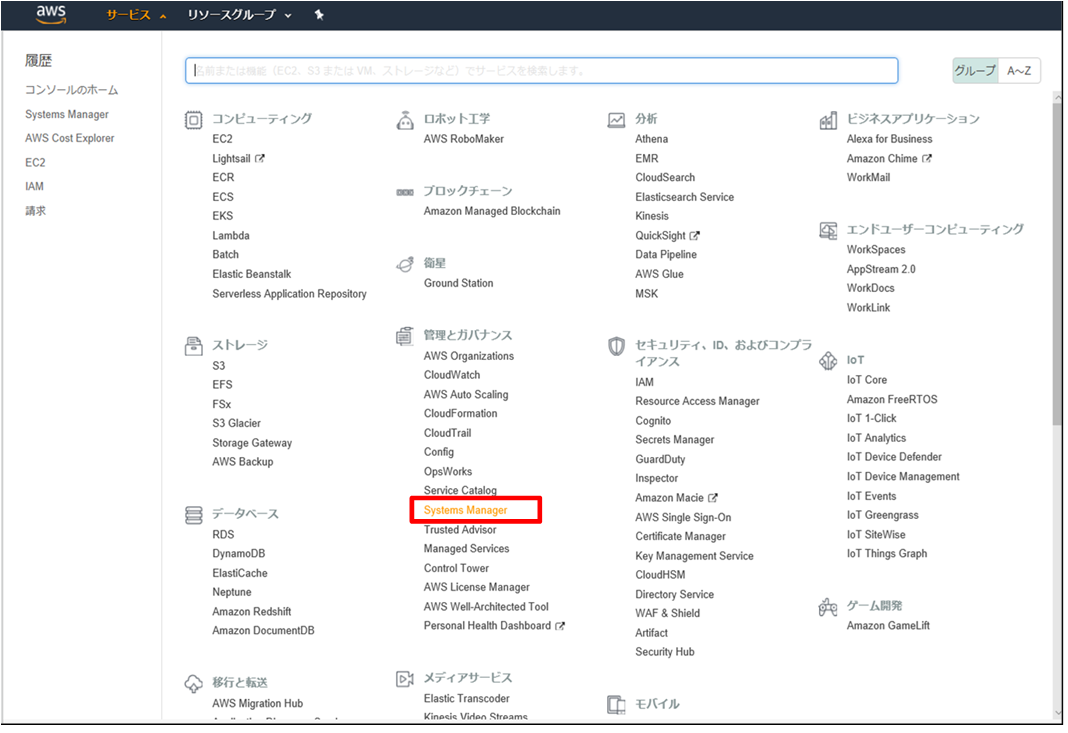The height and width of the screenshot is (733, 1068).
Task: Click the AWS logo home icon
Action: click(x=50, y=14)
